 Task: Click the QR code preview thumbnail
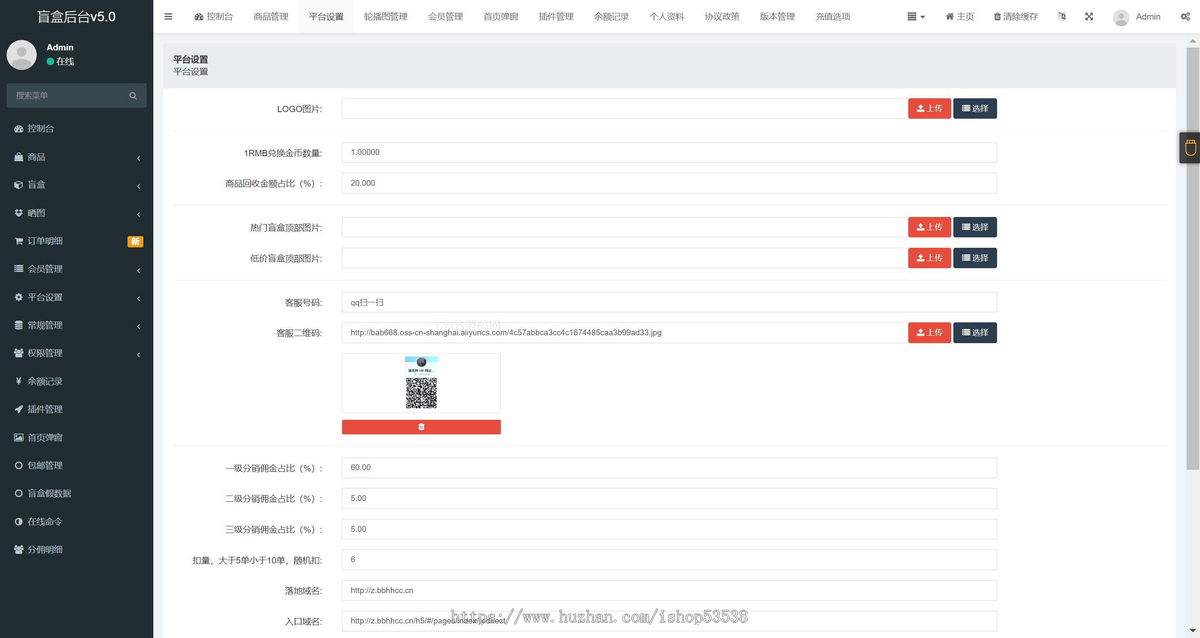click(421, 383)
